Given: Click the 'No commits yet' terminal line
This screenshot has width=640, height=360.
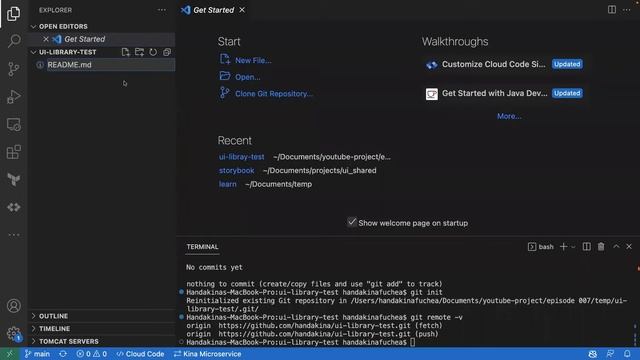Looking at the screenshot, I should pos(214,267).
